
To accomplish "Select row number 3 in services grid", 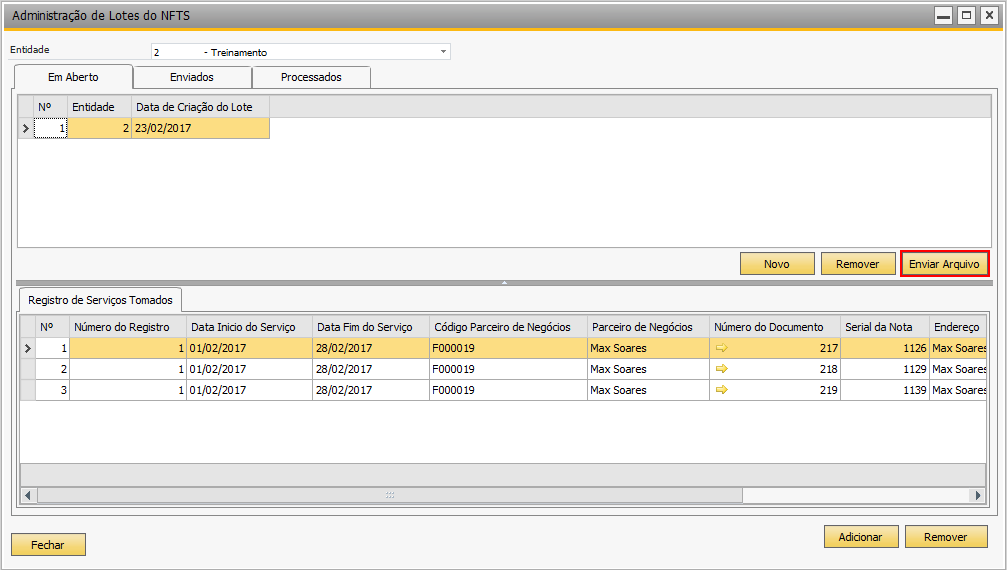I will click(52, 390).
